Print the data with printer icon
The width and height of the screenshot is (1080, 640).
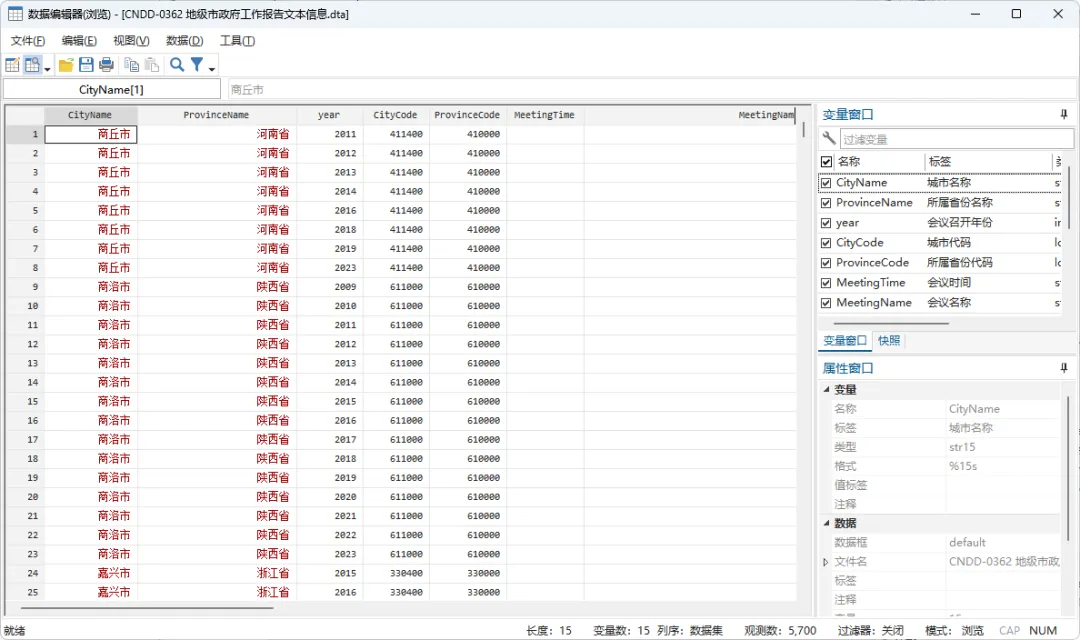pyautogui.click(x=106, y=65)
